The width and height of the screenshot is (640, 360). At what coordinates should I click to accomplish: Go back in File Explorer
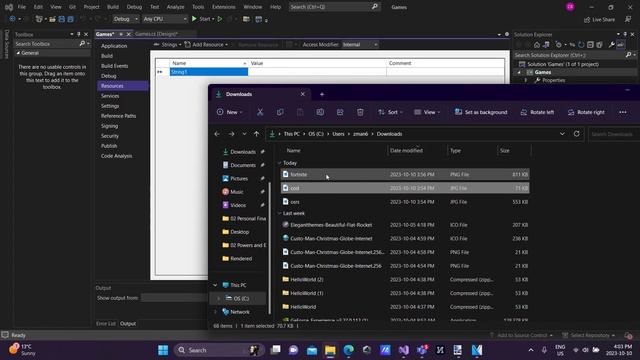pos(217,134)
